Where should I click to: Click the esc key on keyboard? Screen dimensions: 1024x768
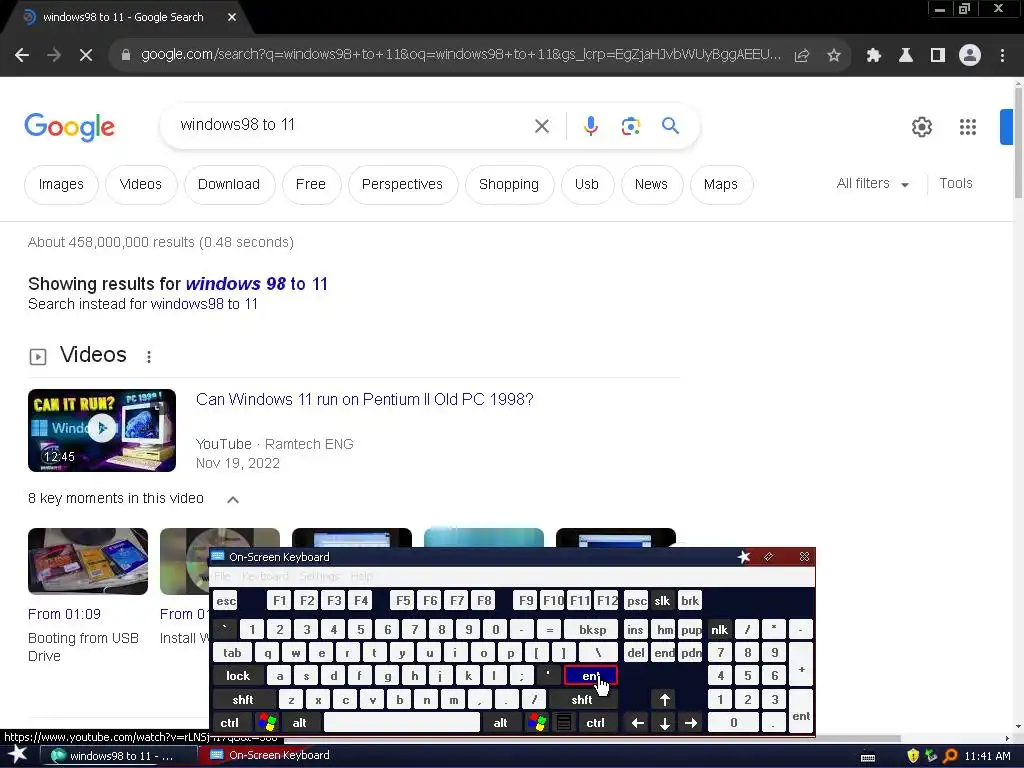226,601
